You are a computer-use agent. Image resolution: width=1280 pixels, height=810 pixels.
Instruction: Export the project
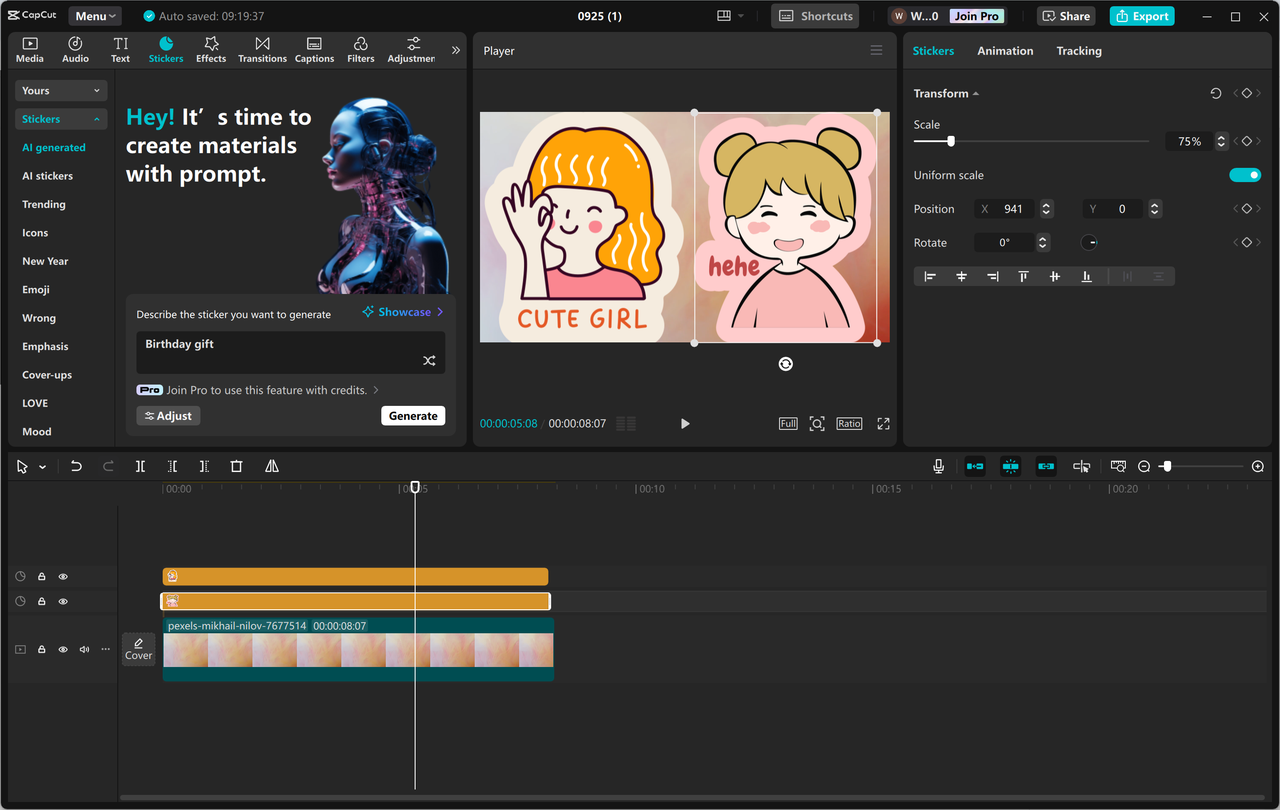click(1141, 16)
